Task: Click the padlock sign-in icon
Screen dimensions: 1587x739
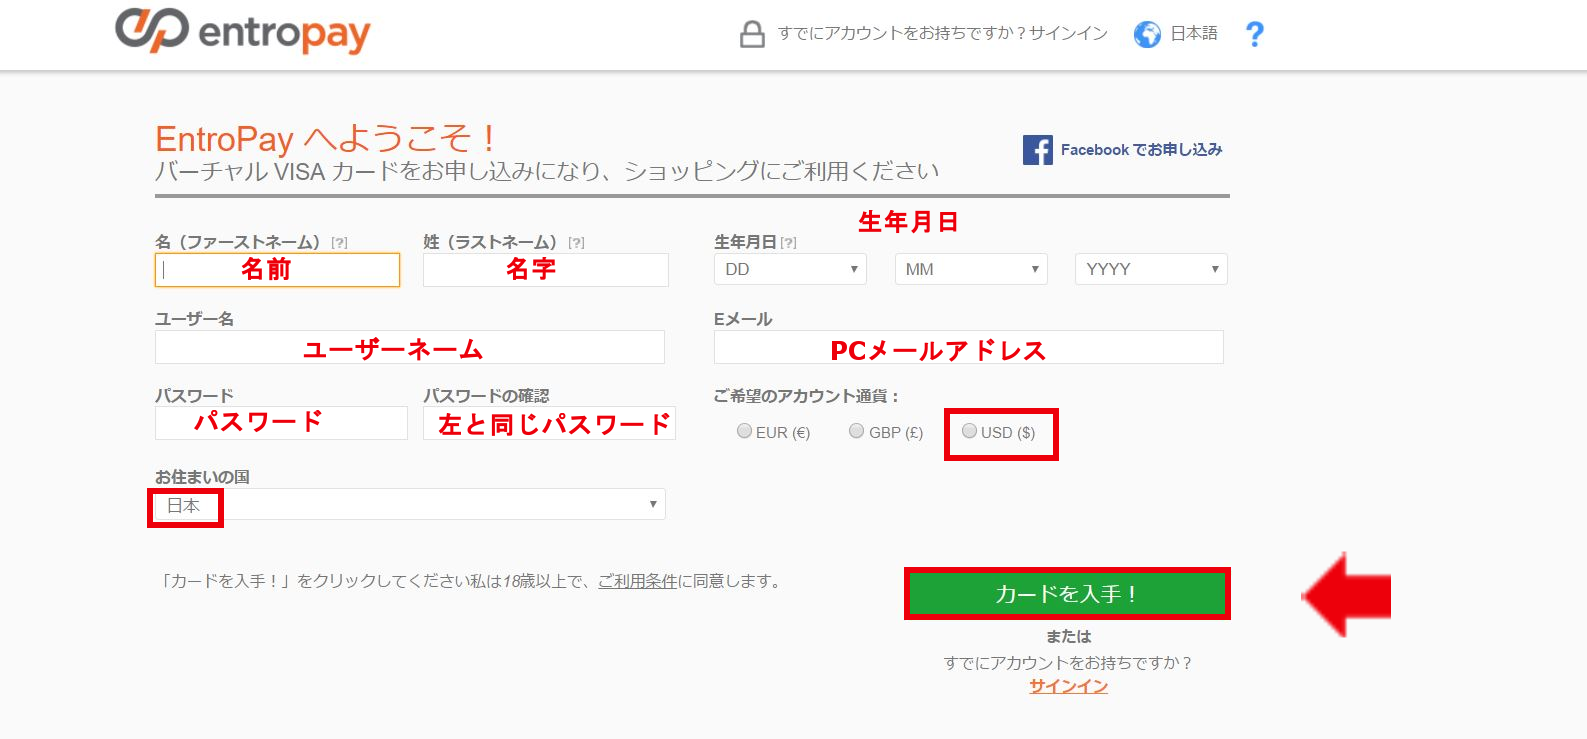Action: point(752,34)
